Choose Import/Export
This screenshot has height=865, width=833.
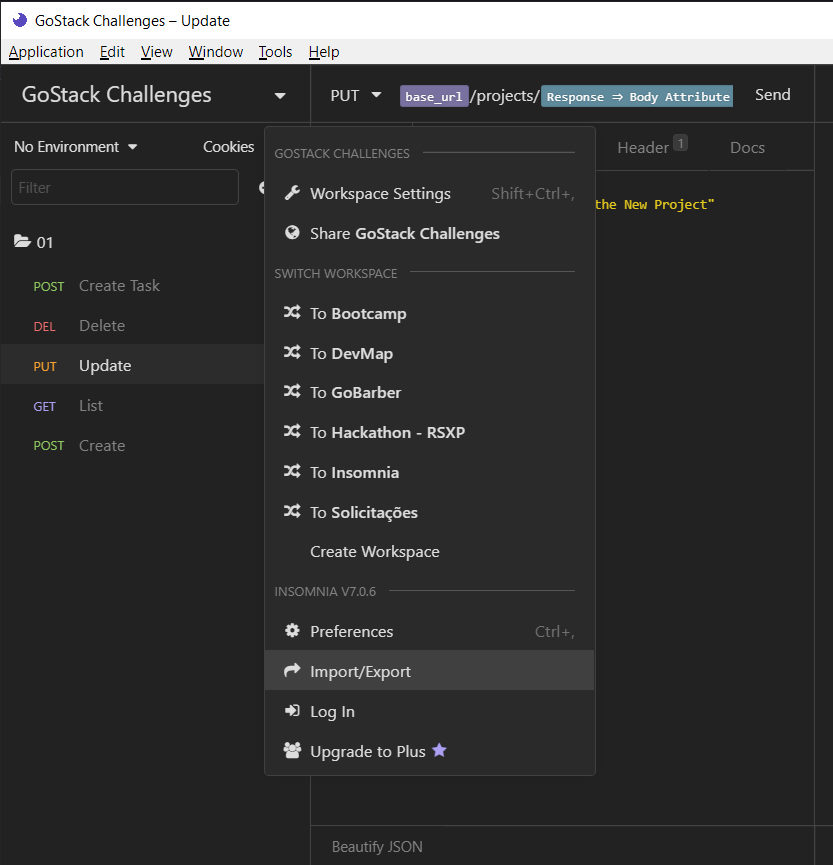click(429, 671)
